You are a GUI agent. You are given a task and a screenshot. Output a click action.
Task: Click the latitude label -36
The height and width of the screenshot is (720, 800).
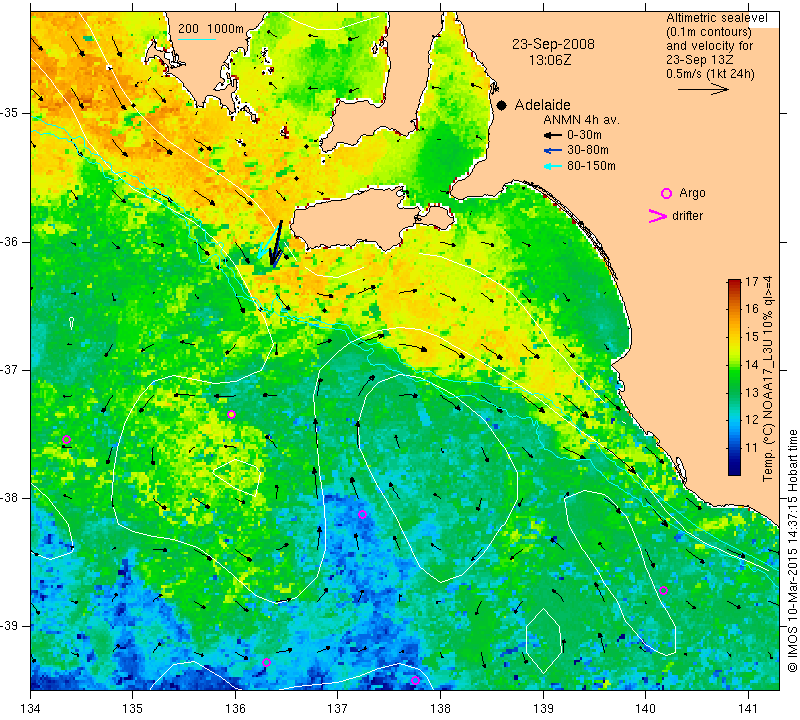point(10,241)
